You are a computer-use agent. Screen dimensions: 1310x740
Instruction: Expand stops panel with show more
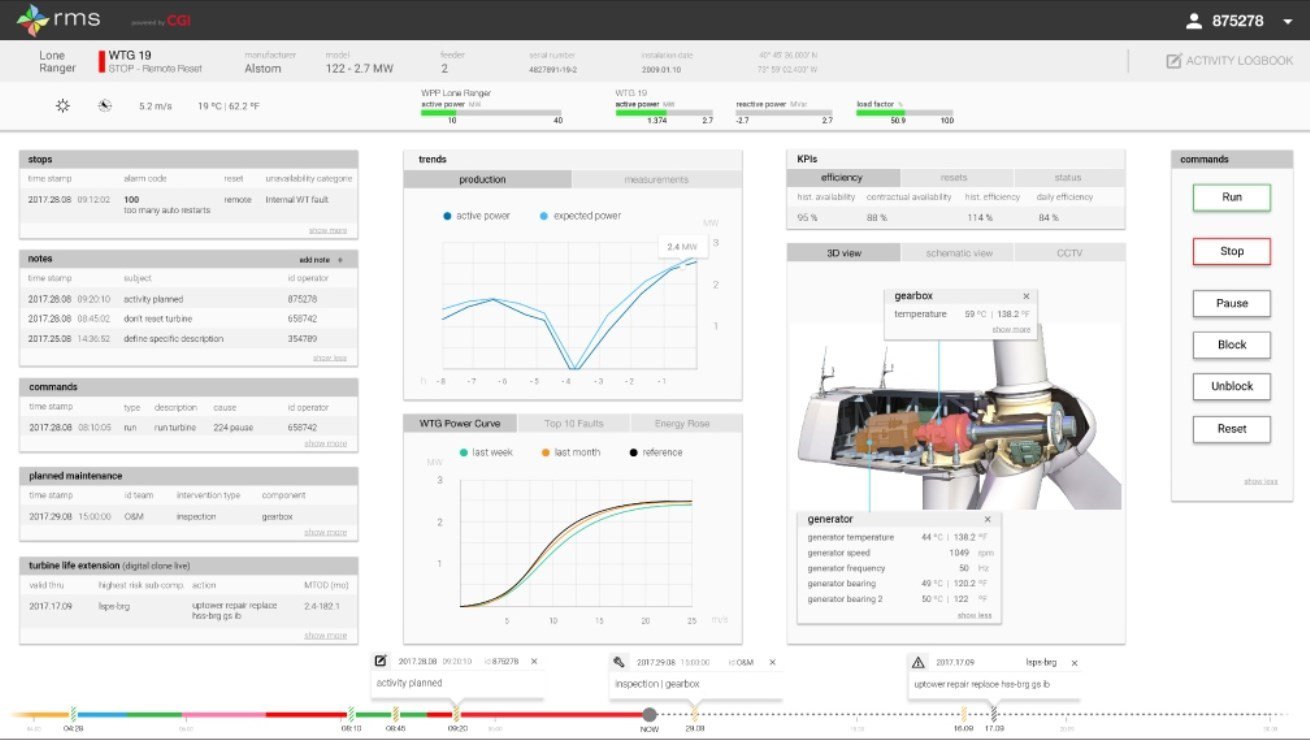tap(328, 230)
